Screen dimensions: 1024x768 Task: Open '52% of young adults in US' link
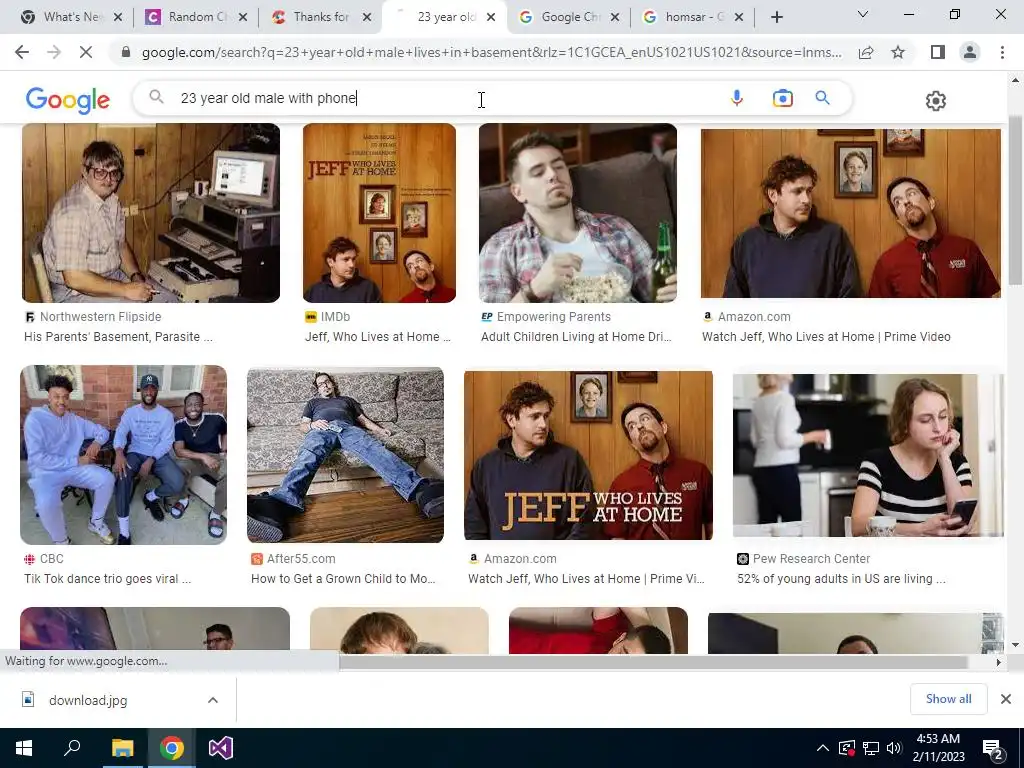click(x=841, y=579)
